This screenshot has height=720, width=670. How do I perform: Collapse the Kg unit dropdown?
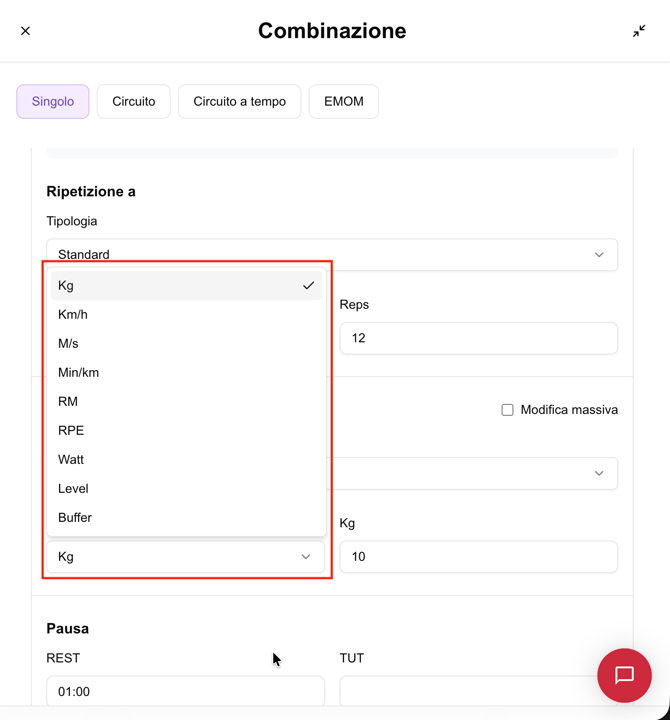(185, 557)
